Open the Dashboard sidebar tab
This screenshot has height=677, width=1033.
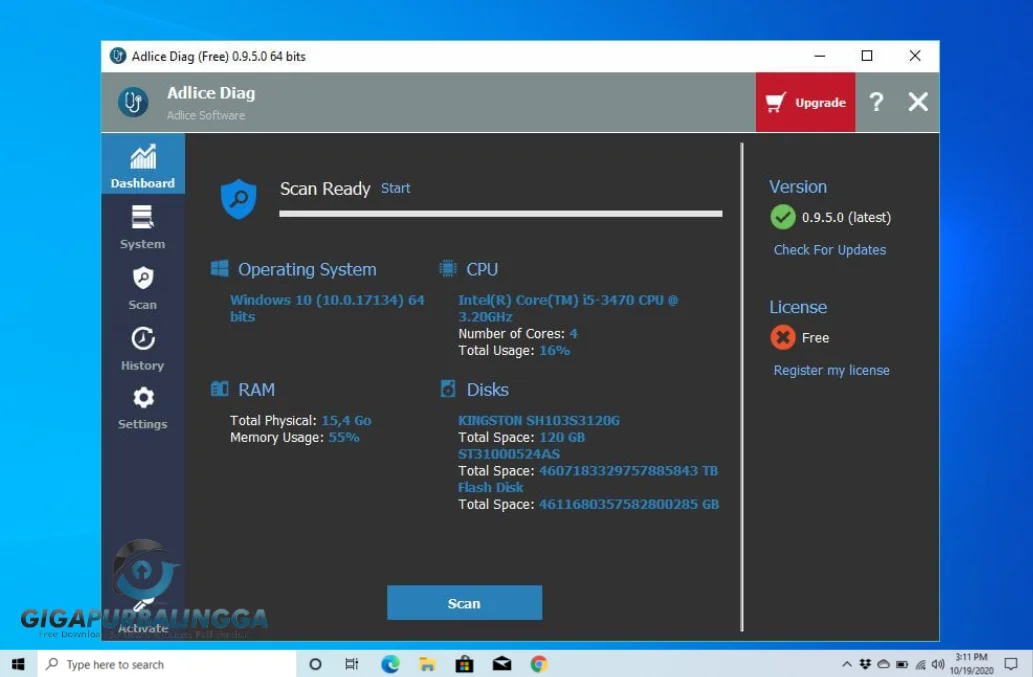point(143,164)
